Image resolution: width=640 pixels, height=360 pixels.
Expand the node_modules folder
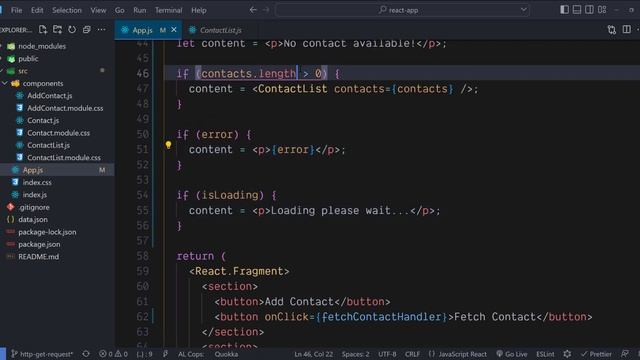(x=42, y=46)
